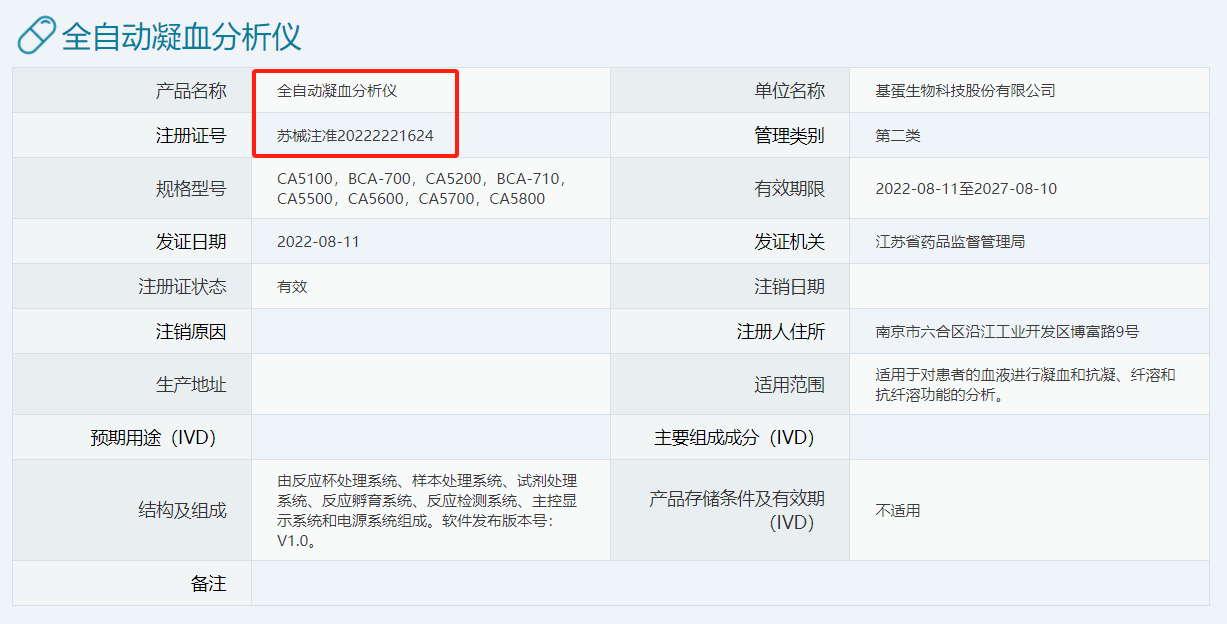Image resolution: width=1227 pixels, height=624 pixels.
Task: Click the 备注 label
Action: pyautogui.click(x=209, y=584)
